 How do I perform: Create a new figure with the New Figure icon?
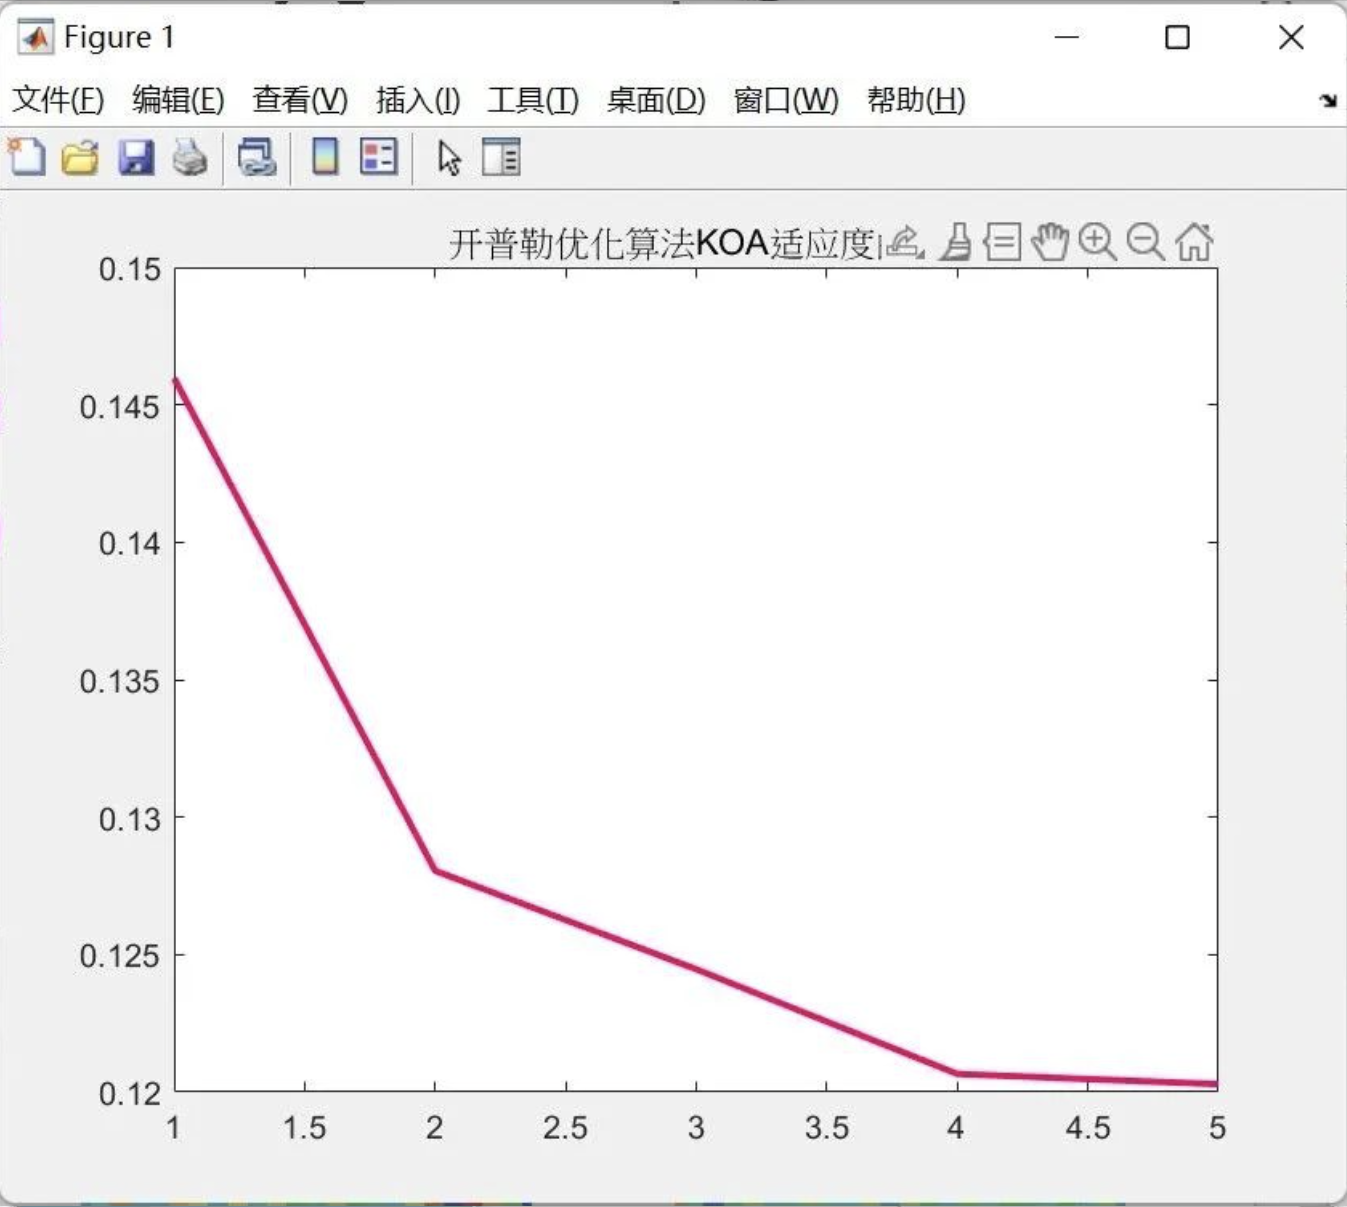pyautogui.click(x=27, y=157)
